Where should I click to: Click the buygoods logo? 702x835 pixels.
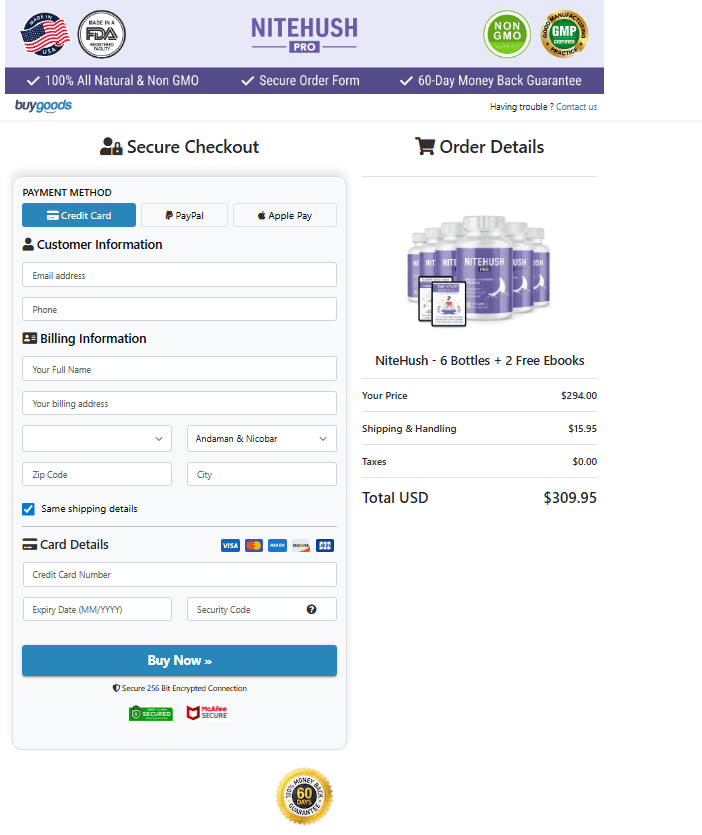coord(43,104)
